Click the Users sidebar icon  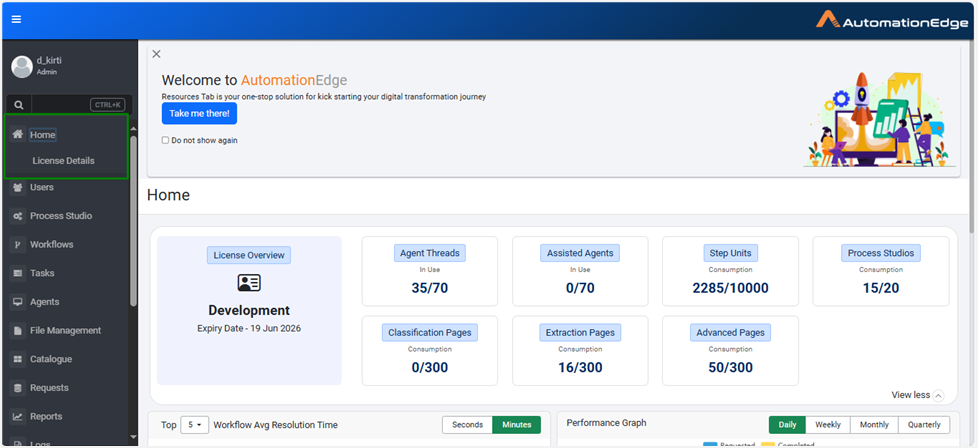[18, 187]
